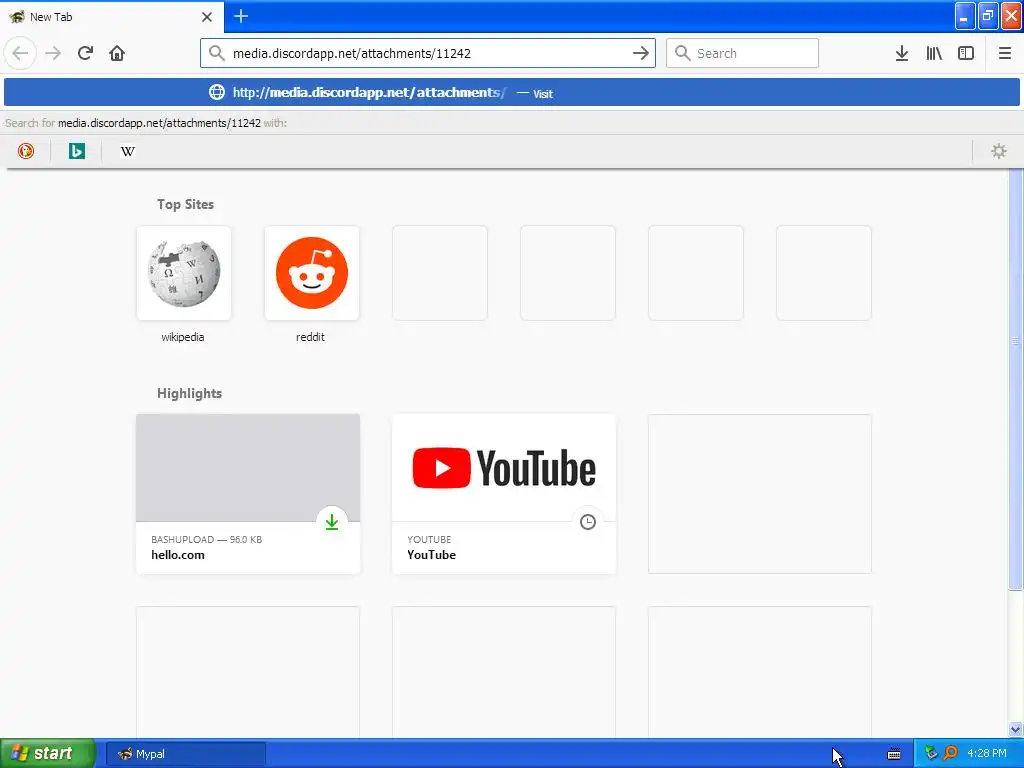Click the scrollbar down arrow
The image size is (1024, 768).
pos(1015,729)
